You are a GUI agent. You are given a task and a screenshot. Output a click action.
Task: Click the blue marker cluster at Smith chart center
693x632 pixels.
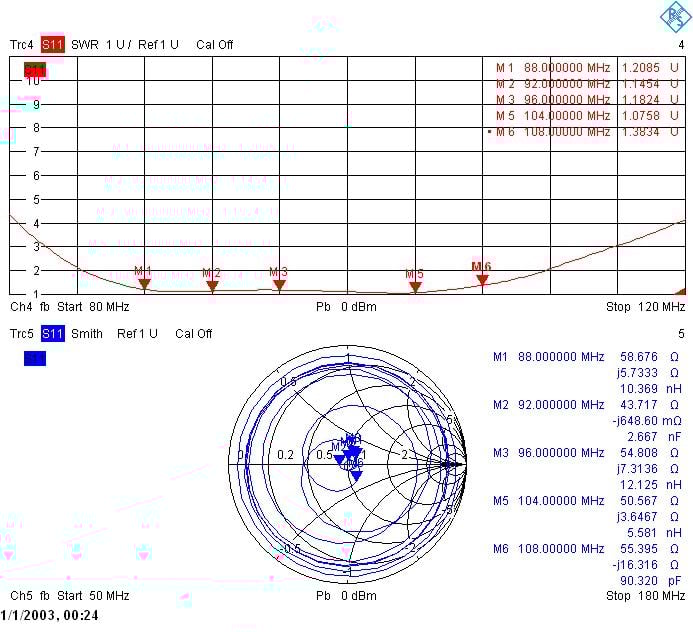coord(350,455)
